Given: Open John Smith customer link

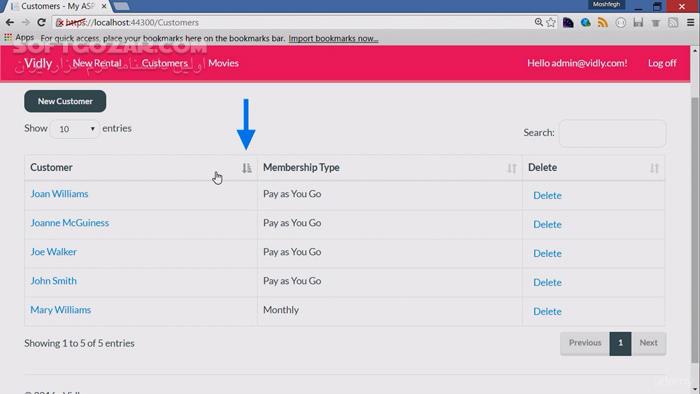Looking at the screenshot, I should [x=54, y=281].
